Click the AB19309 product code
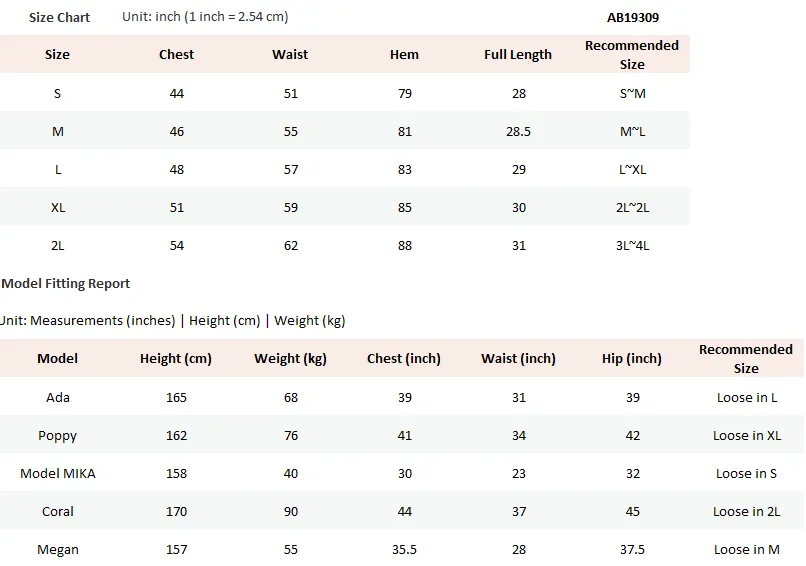 click(x=633, y=17)
